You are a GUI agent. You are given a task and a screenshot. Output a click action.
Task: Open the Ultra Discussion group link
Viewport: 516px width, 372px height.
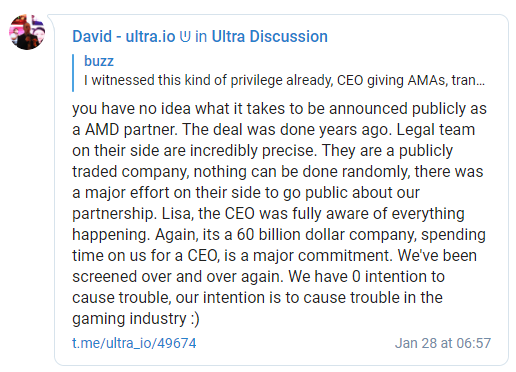(x=270, y=36)
